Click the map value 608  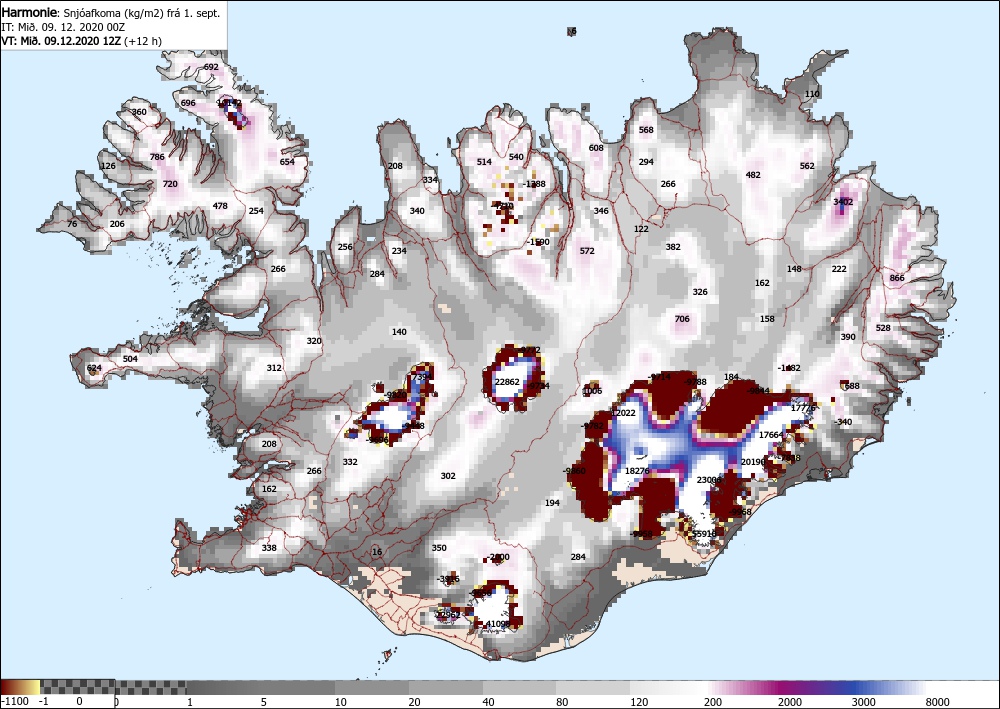(x=596, y=148)
